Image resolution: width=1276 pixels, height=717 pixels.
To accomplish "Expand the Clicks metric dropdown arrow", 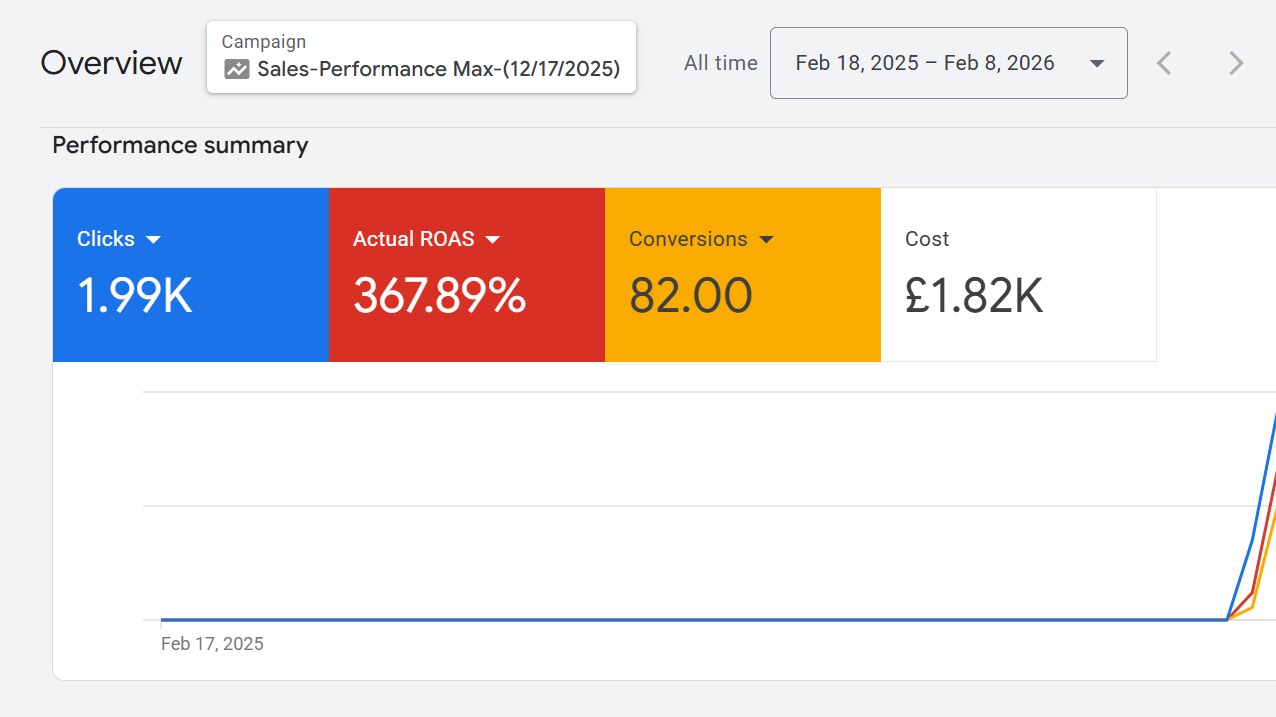I will pyautogui.click(x=153, y=240).
